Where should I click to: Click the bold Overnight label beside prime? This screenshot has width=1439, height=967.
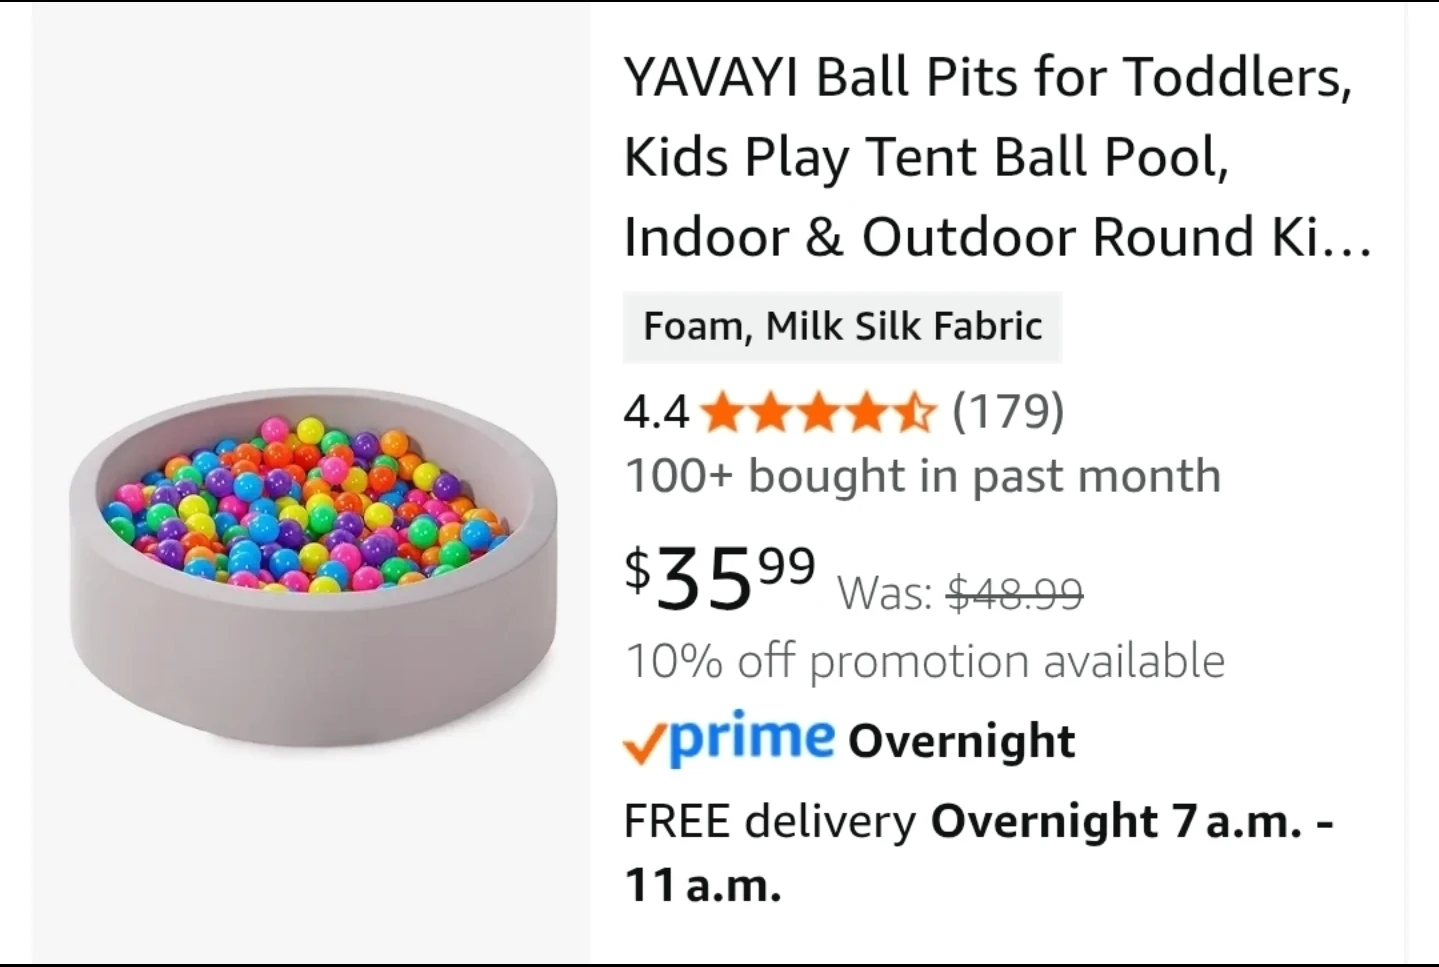pos(961,741)
